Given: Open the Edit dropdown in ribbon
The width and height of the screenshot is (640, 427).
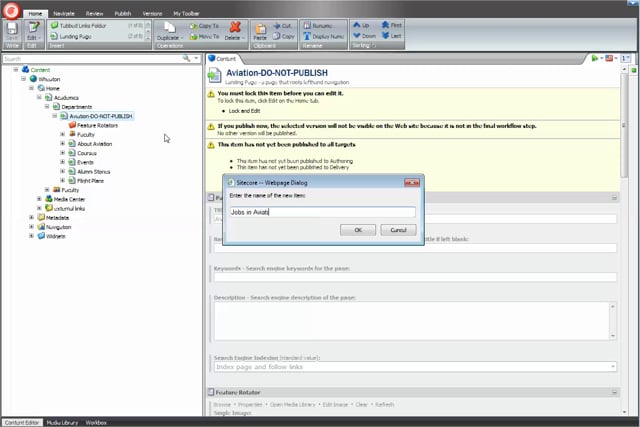Looking at the screenshot, I should click(x=33, y=38).
